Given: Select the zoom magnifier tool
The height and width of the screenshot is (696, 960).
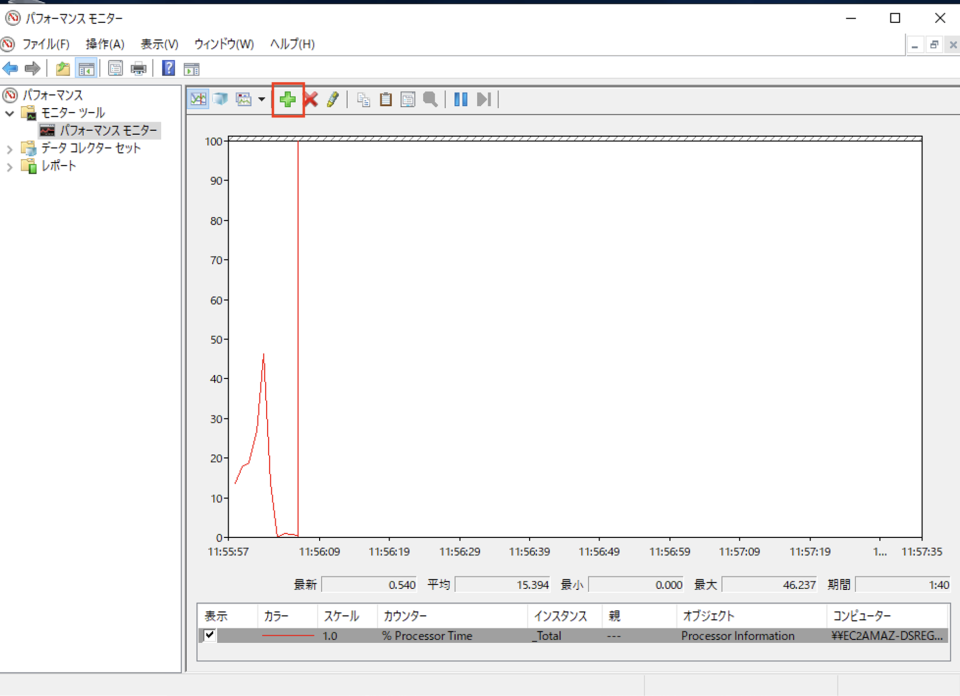Looking at the screenshot, I should point(428,99).
